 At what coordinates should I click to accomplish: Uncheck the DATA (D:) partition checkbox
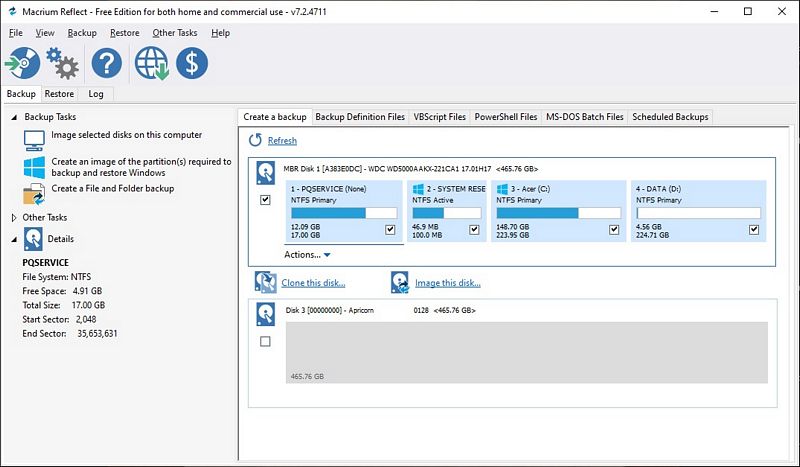tap(754, 230)
